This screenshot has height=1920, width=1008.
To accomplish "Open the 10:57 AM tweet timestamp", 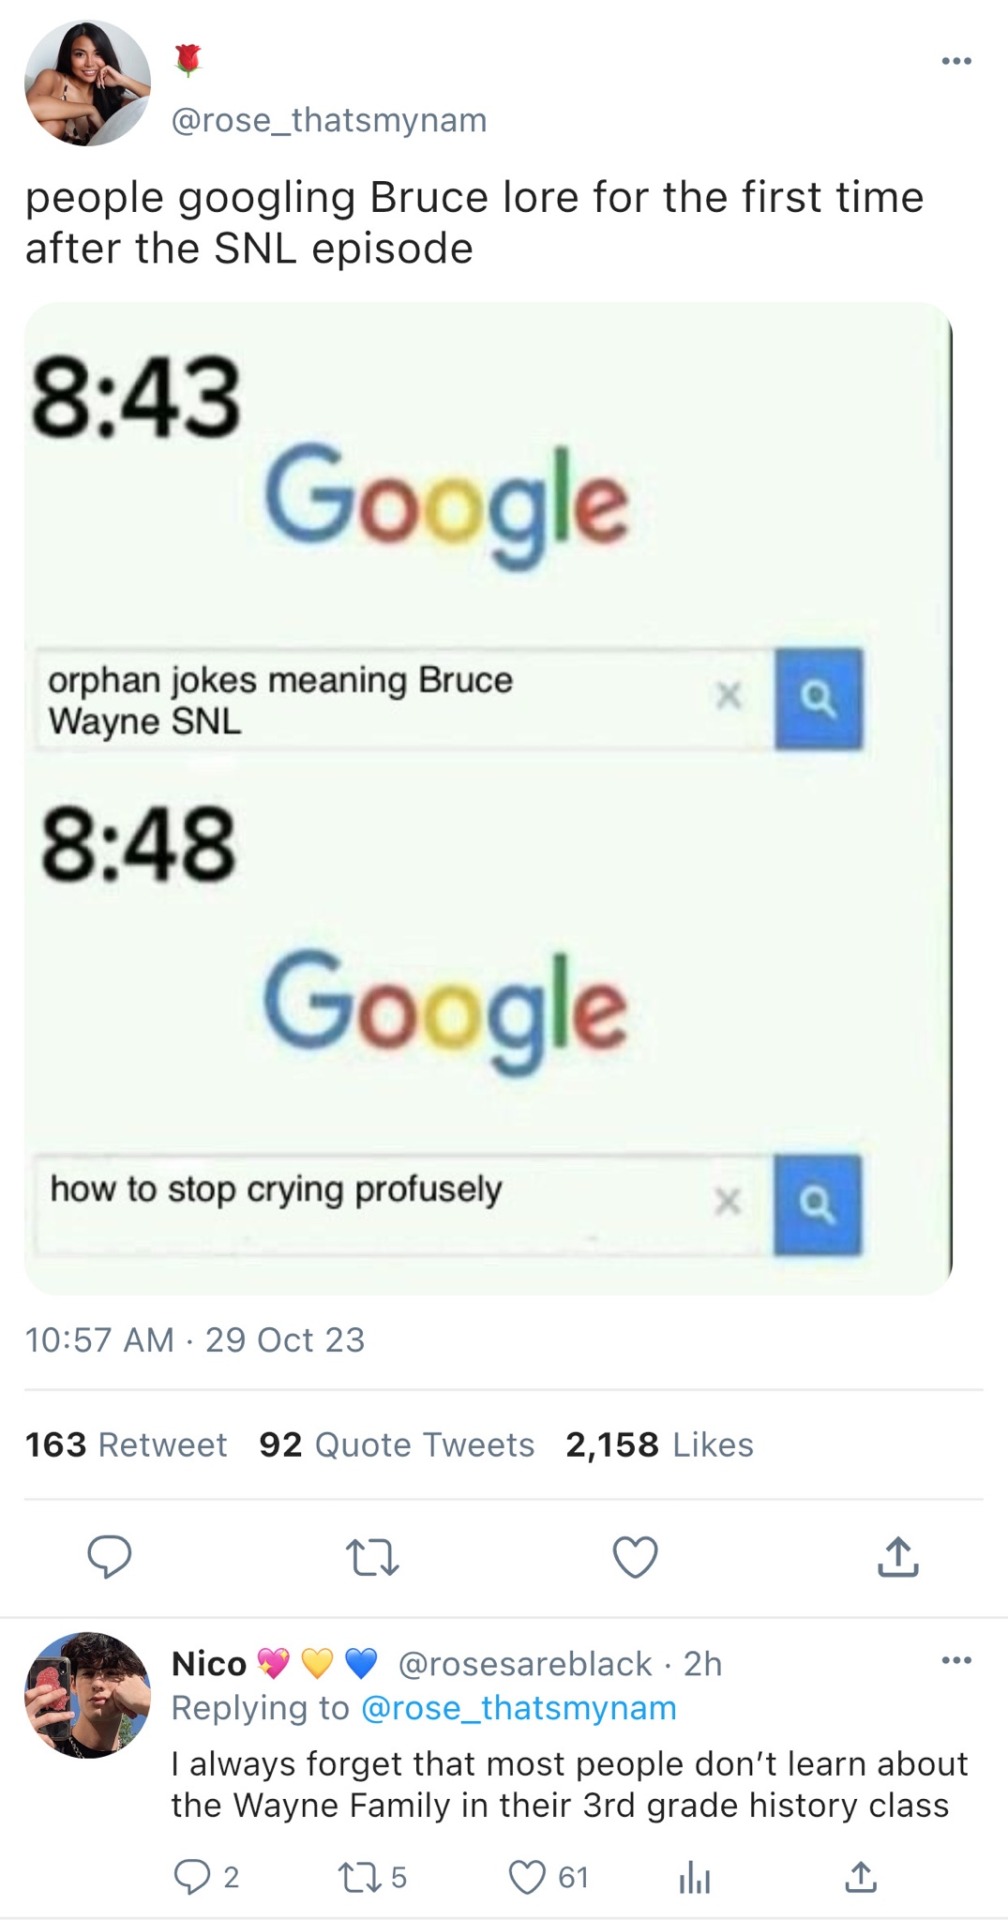I will point(195,1340).
